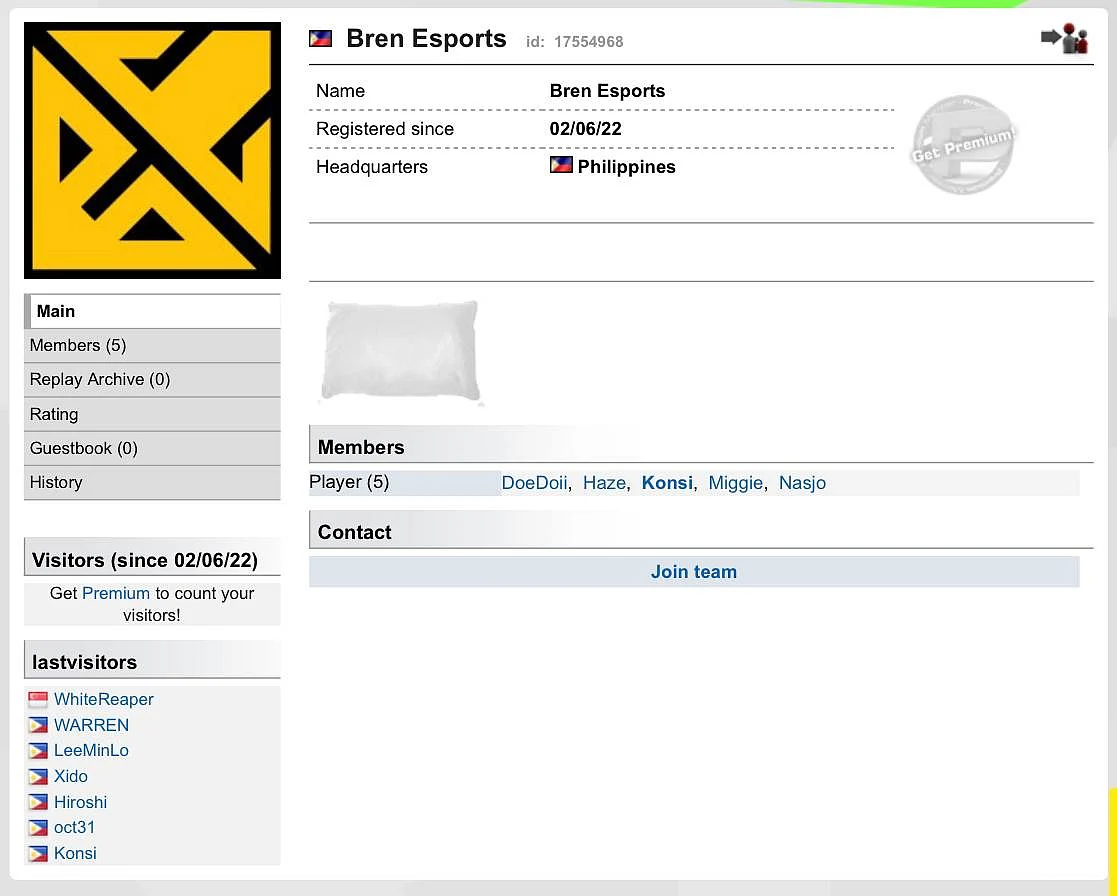Viewport: 1117px width, 896px height.
Task: Visit oct31's profile link
Action: [74, 828]
